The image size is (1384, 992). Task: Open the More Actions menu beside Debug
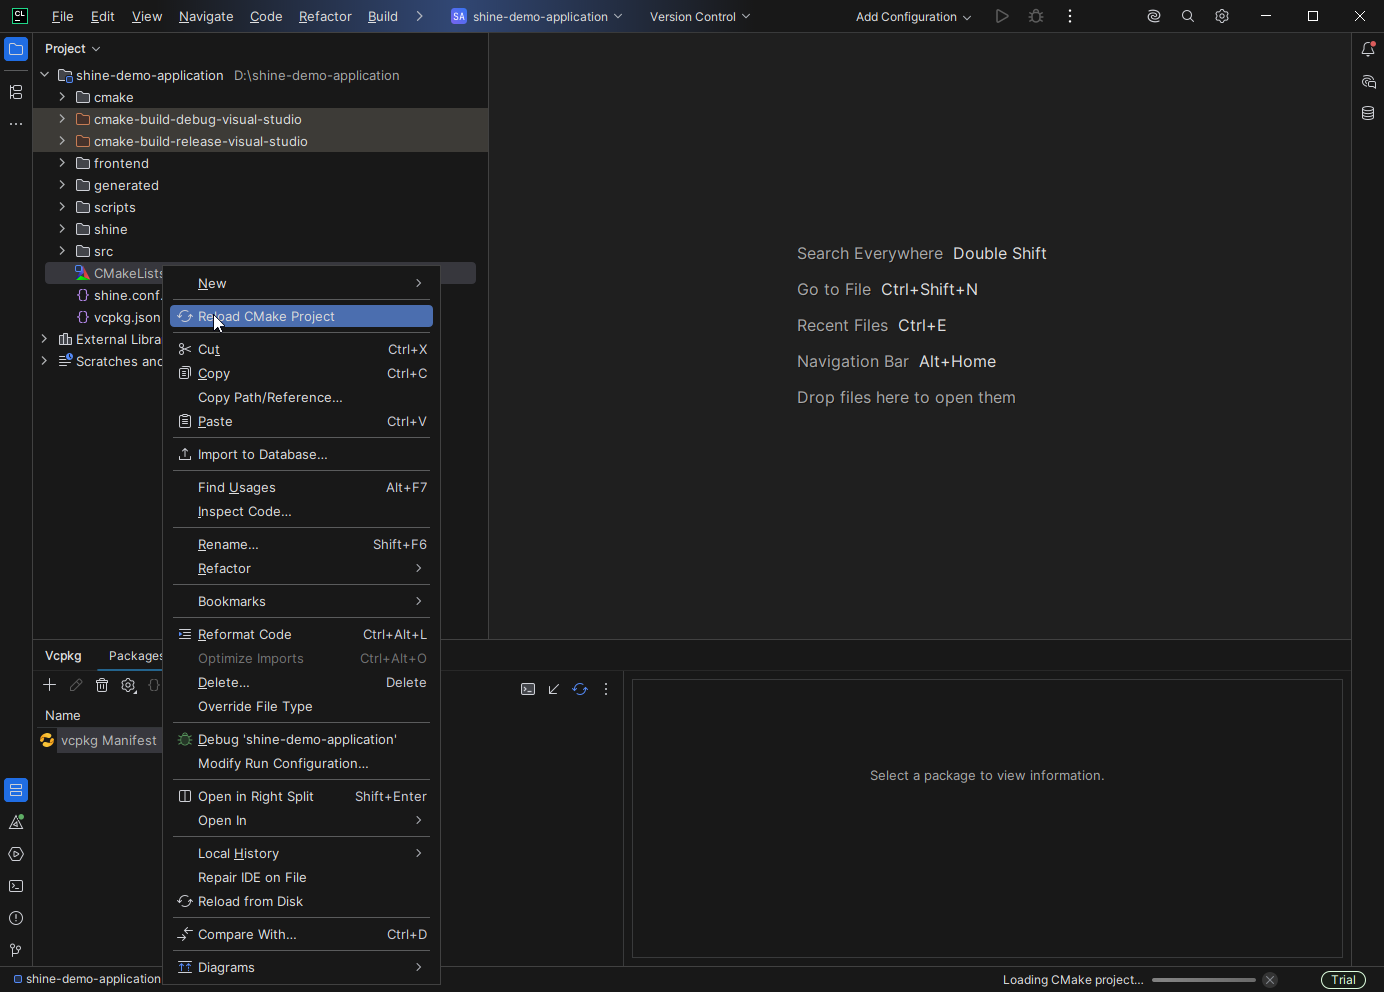coord(1070,16)
